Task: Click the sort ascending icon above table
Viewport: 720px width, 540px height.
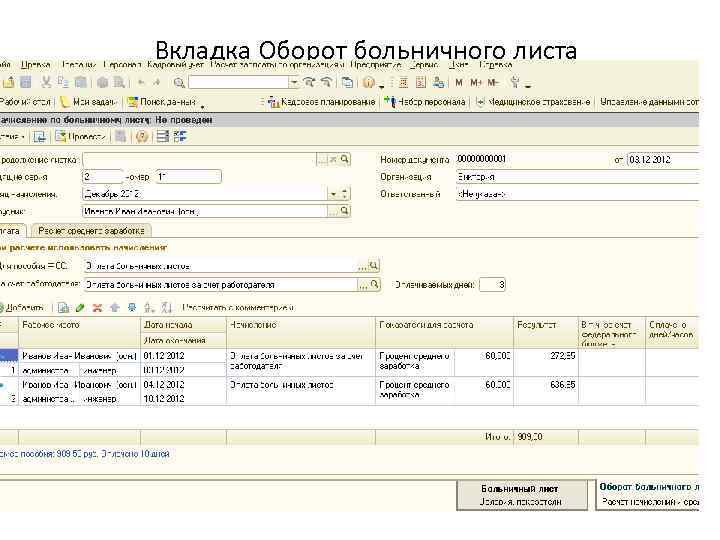Action: point(149,308)
